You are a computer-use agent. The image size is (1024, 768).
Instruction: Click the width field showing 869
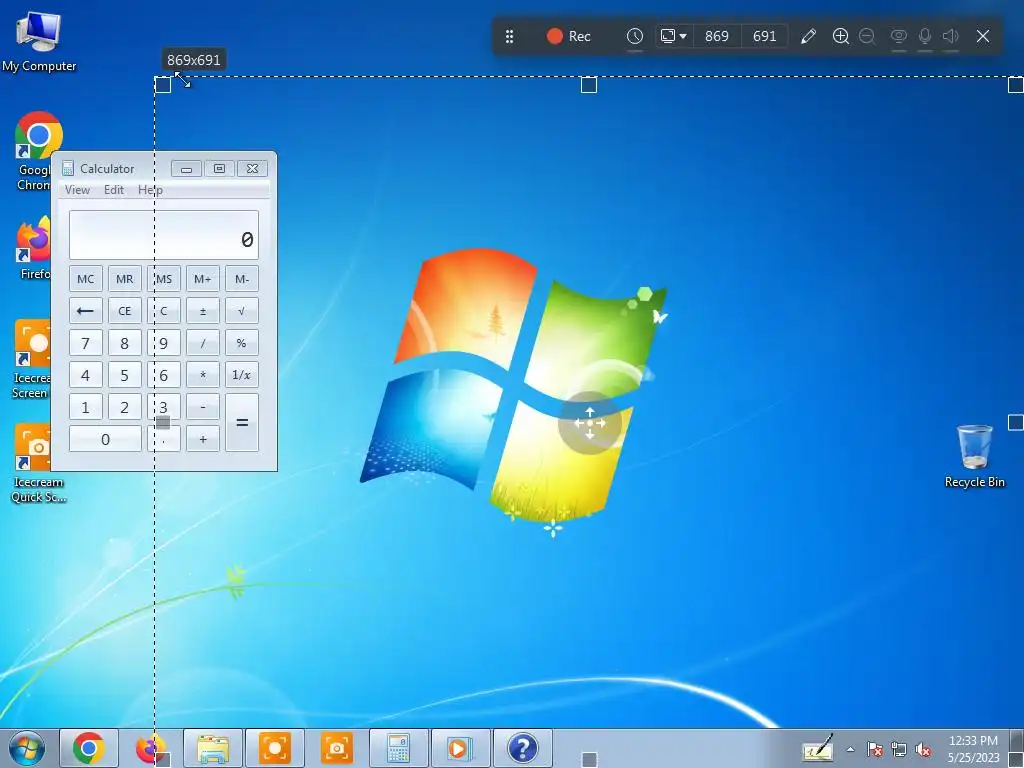(x=716, y=36)
